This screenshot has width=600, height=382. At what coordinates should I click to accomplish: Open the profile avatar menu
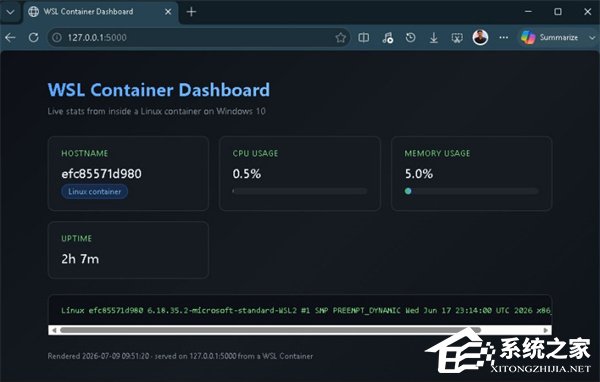point(480,38)
